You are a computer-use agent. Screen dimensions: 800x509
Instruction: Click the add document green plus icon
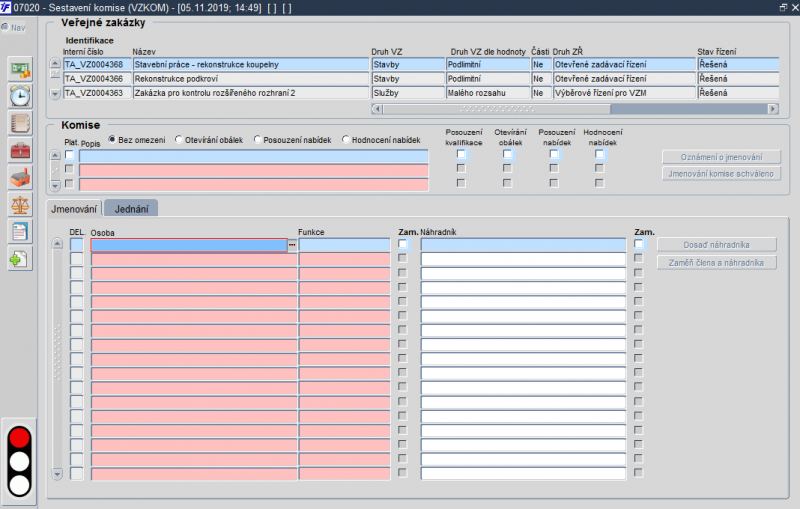click(19, 258)
